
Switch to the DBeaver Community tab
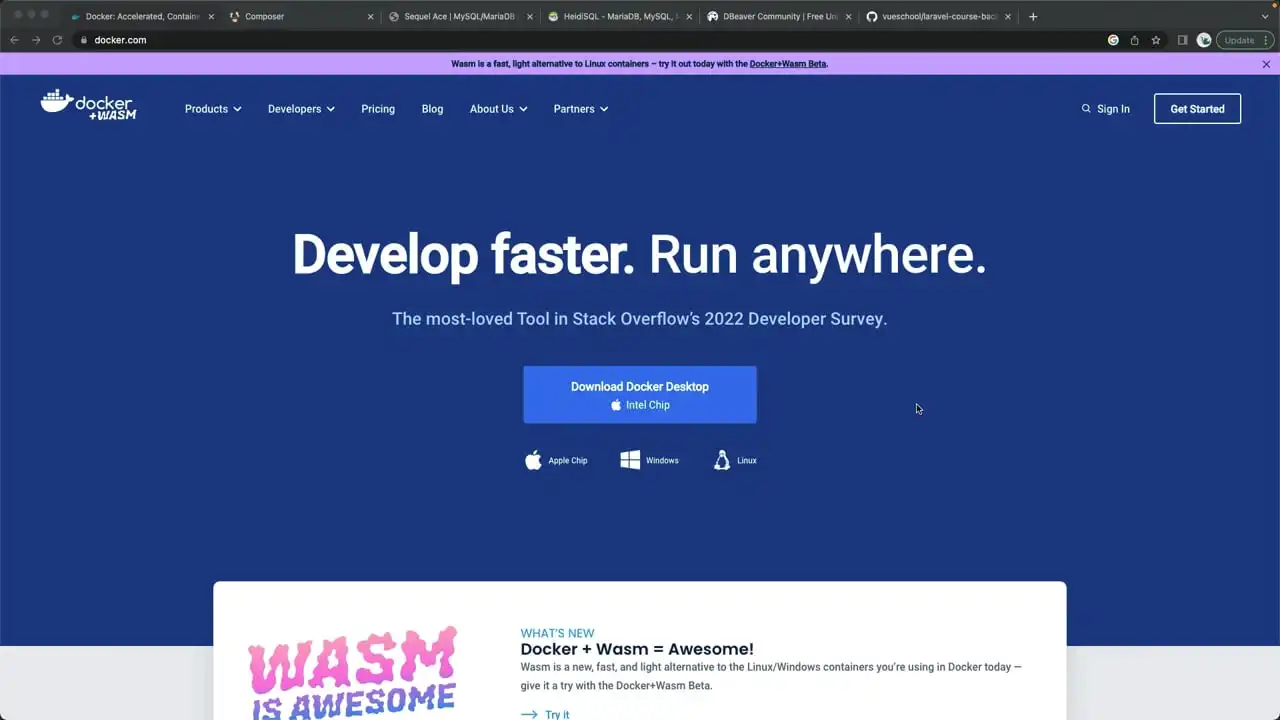pos(779,17)
